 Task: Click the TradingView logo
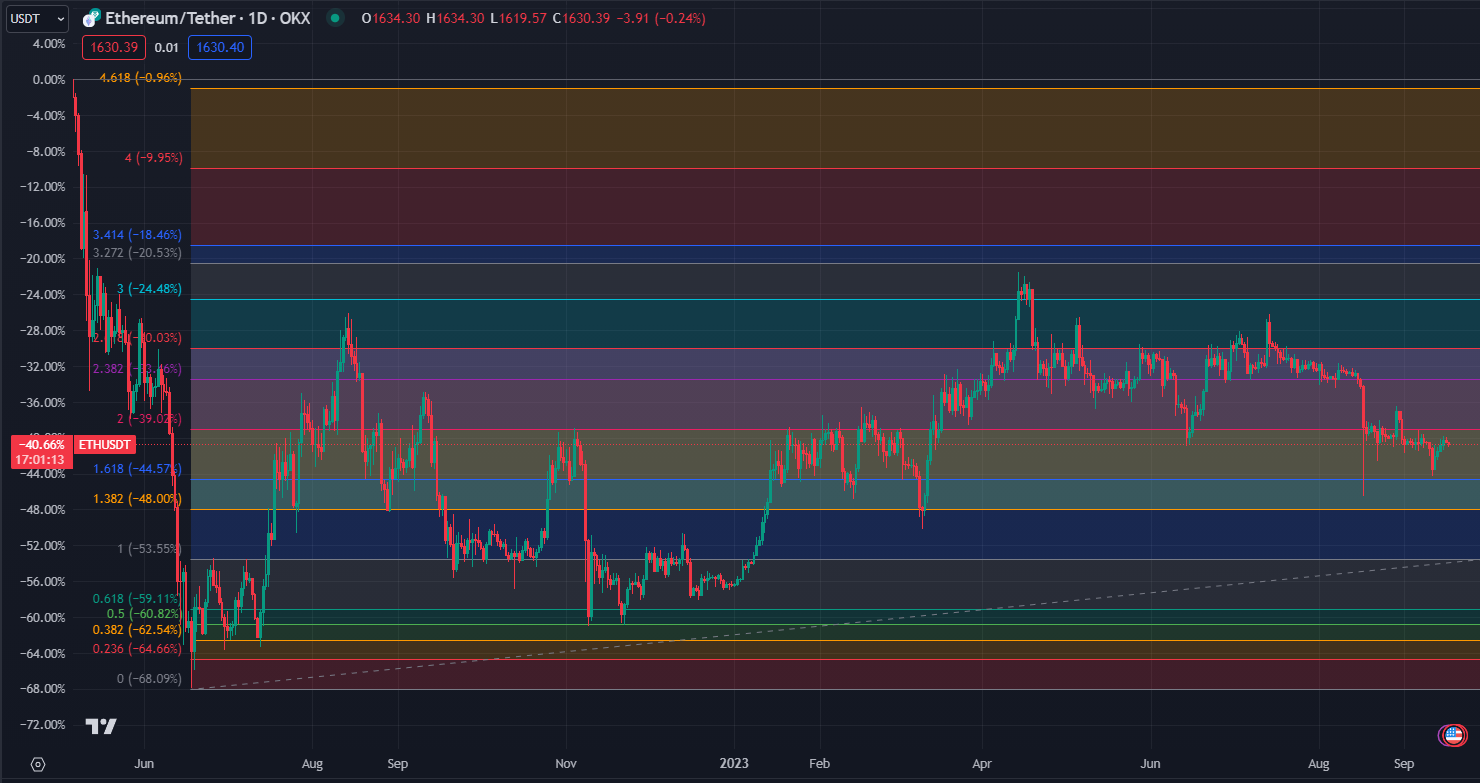point(101,726)
